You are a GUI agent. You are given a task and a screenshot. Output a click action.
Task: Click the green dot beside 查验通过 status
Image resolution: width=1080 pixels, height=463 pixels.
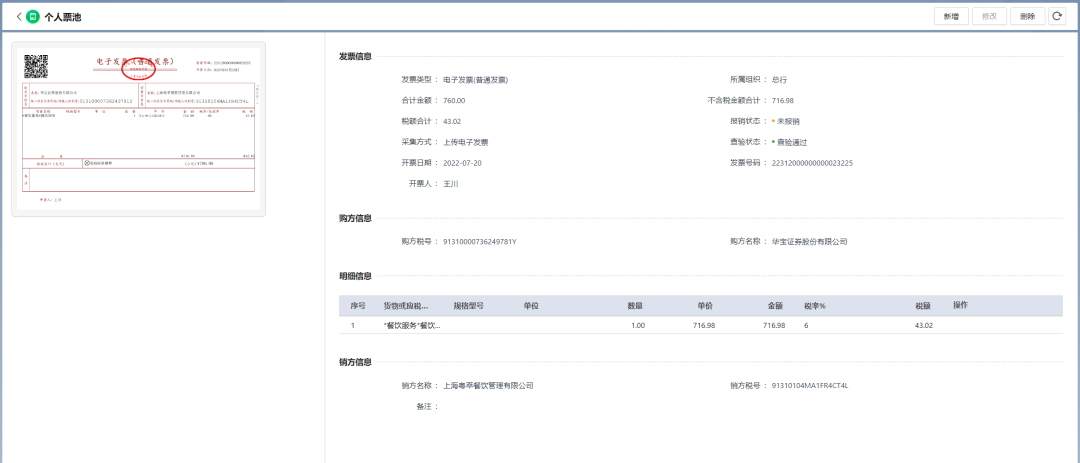(773, 142)
